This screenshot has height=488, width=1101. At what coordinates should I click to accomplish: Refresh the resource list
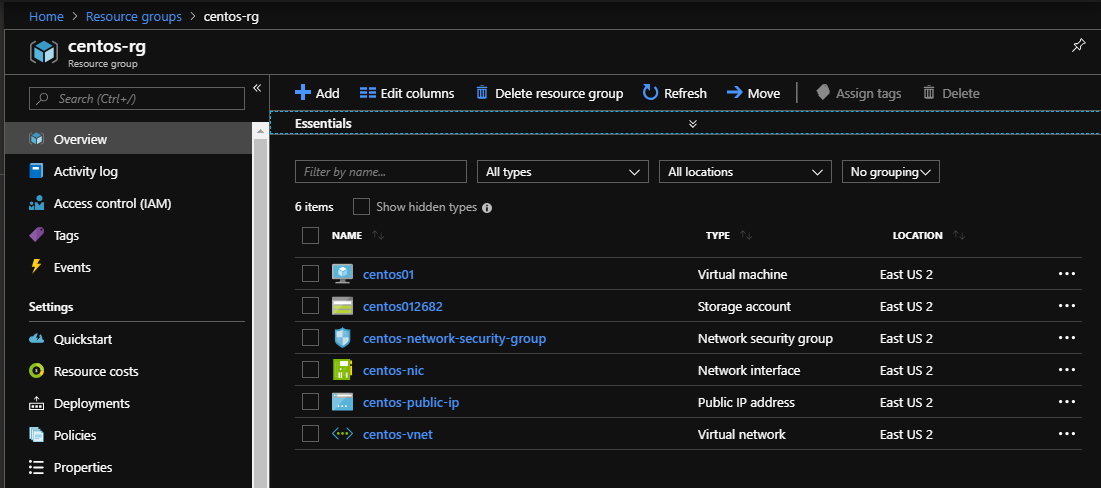tap(675, 93)
